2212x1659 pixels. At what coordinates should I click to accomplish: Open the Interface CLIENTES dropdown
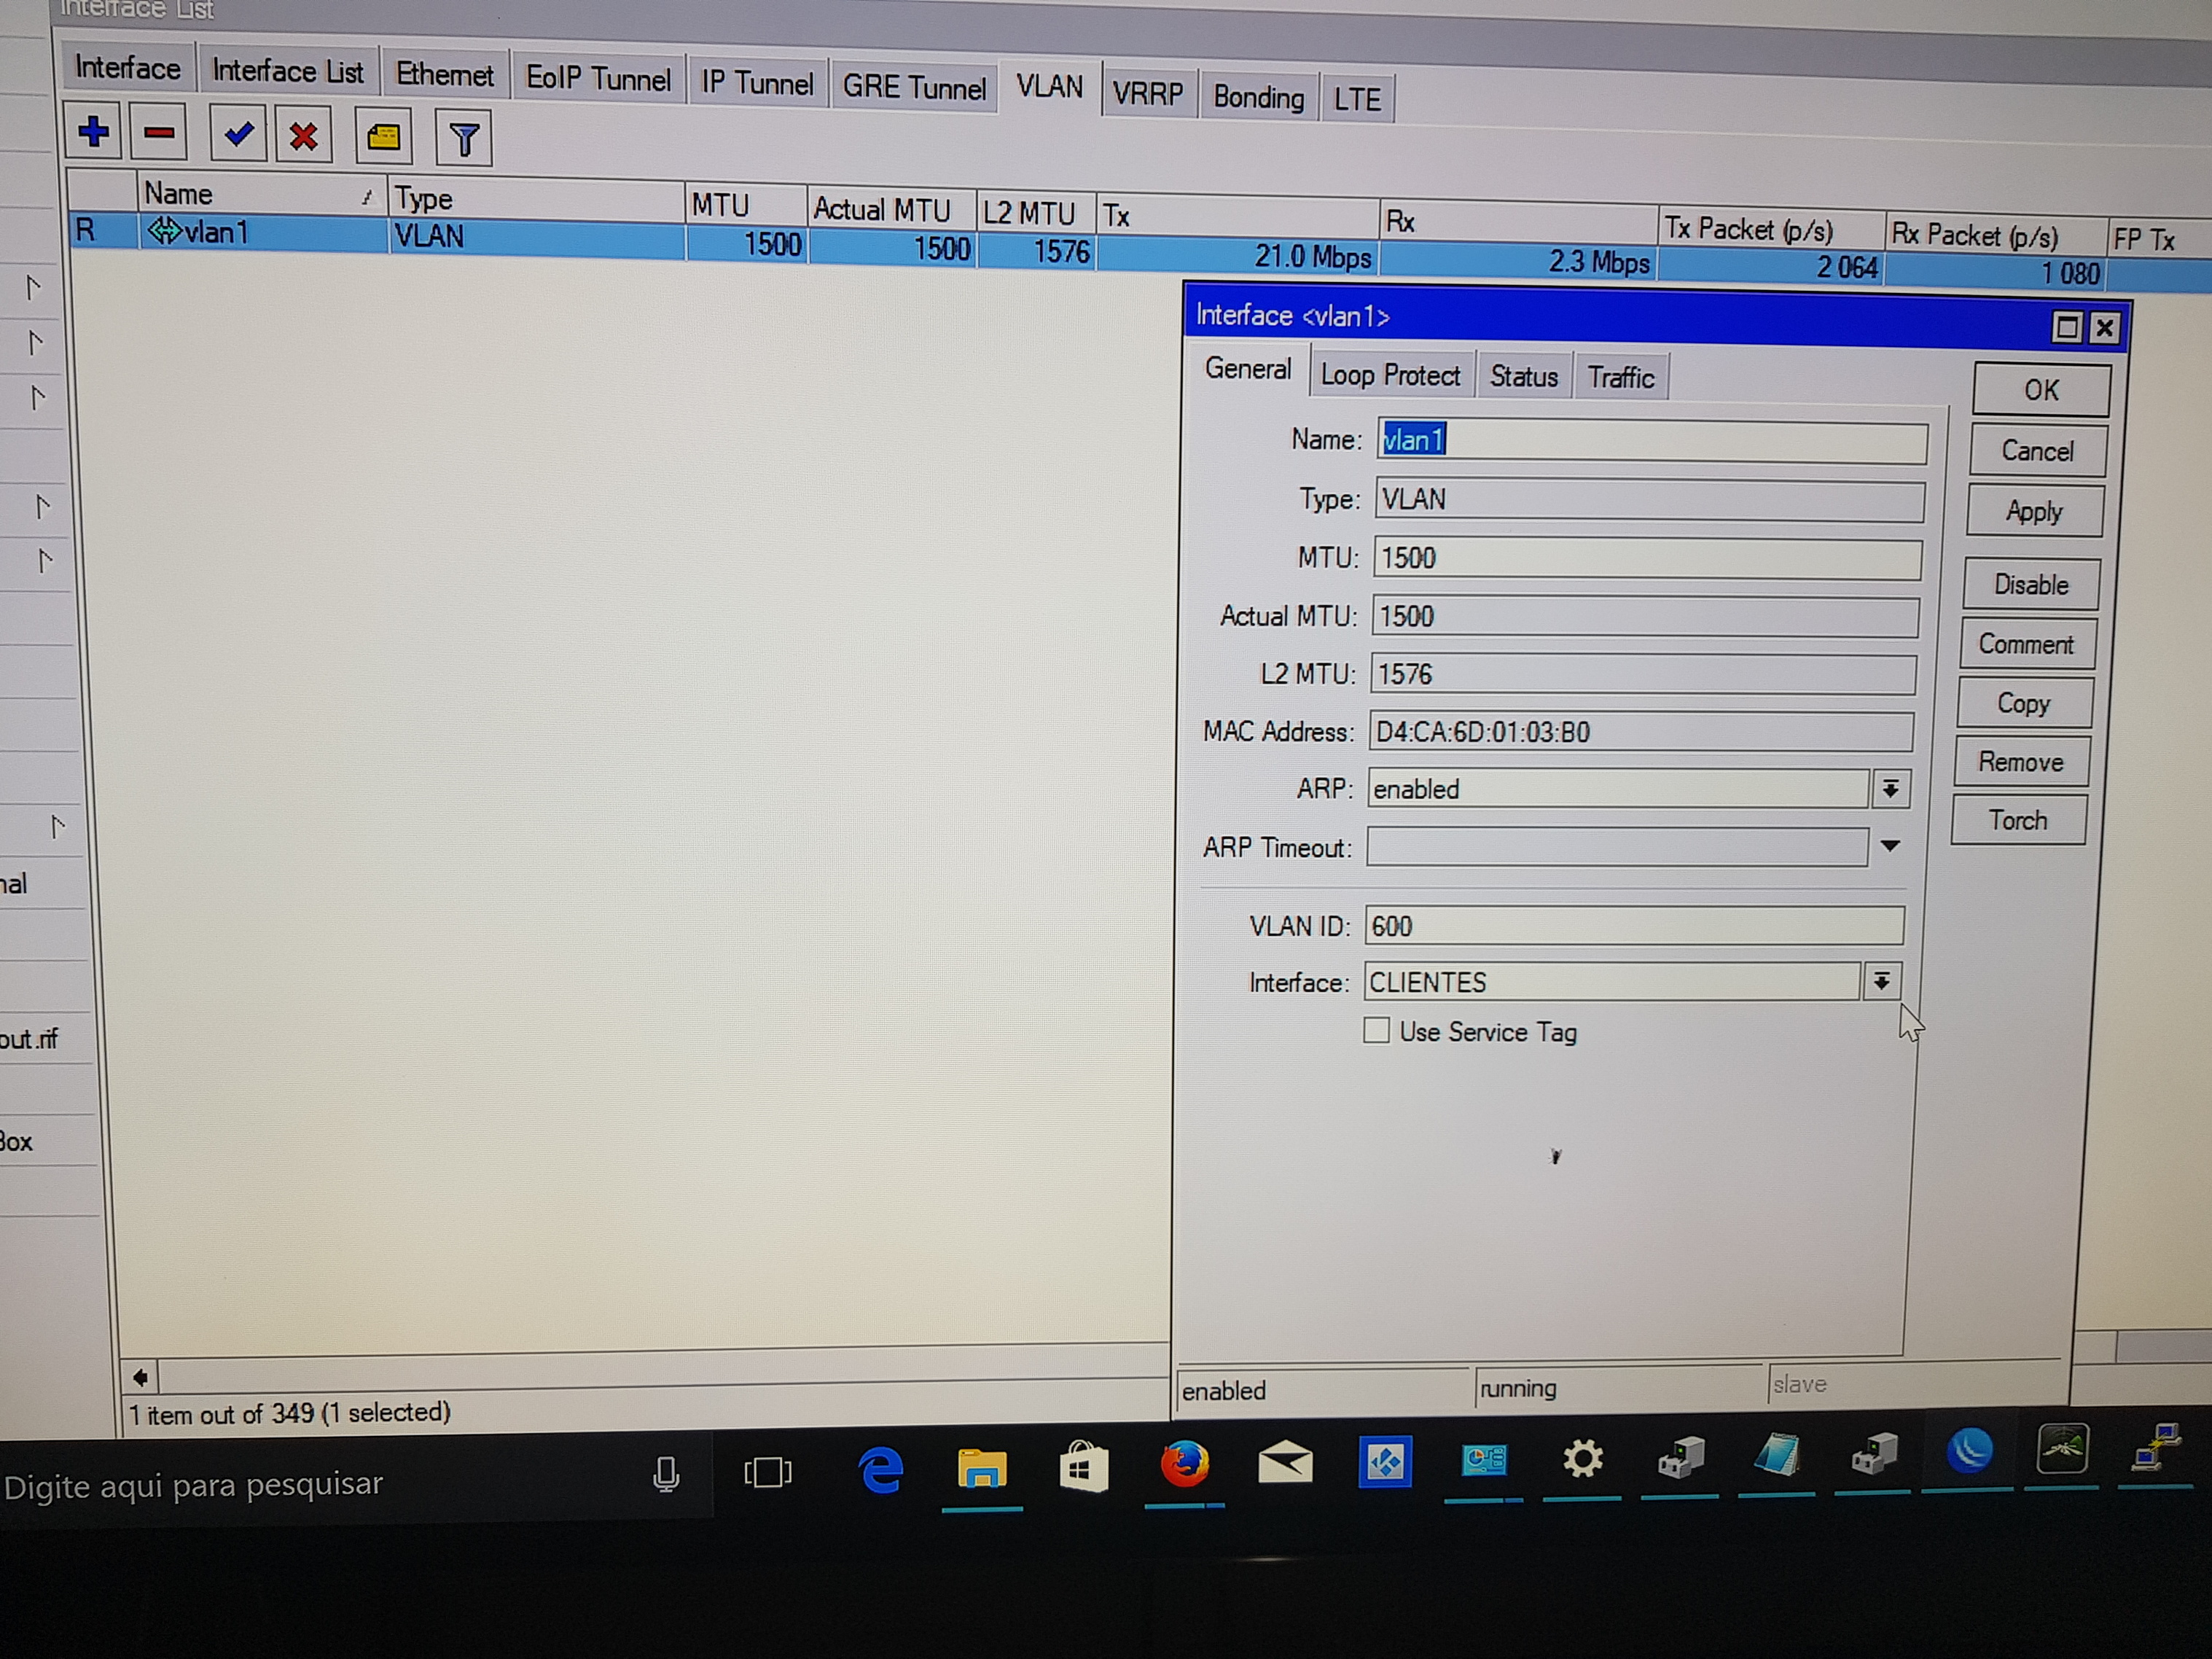pyautogui.click(x=1881, y=982)
